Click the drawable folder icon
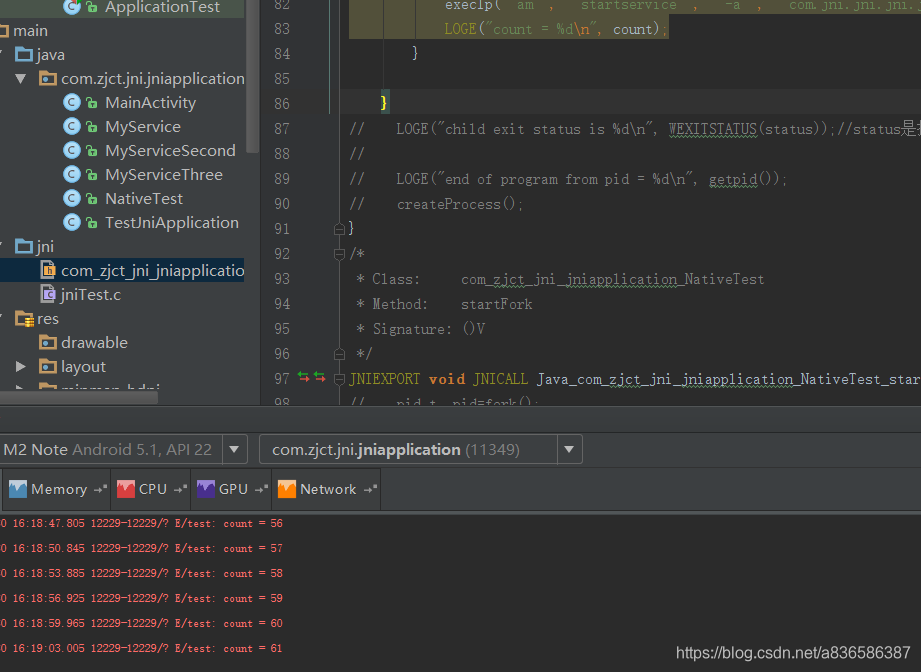This screenshot has width=921, height=672. [48, 342]
